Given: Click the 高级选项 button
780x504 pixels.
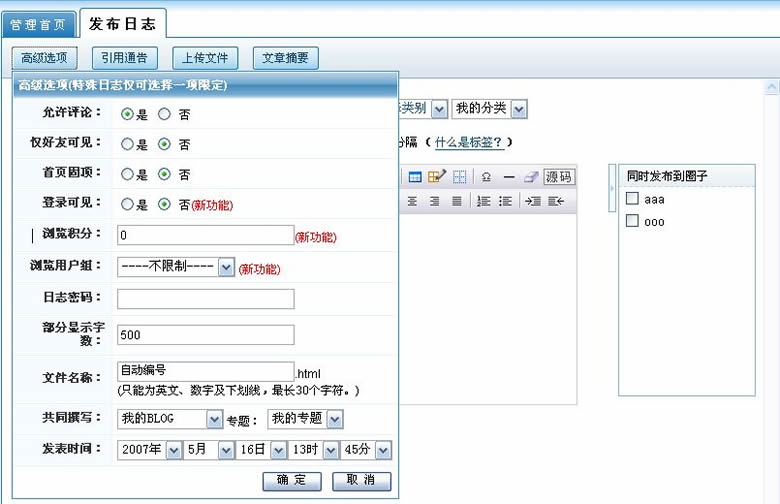Looking at the screenshot, I should coord(44,58).
